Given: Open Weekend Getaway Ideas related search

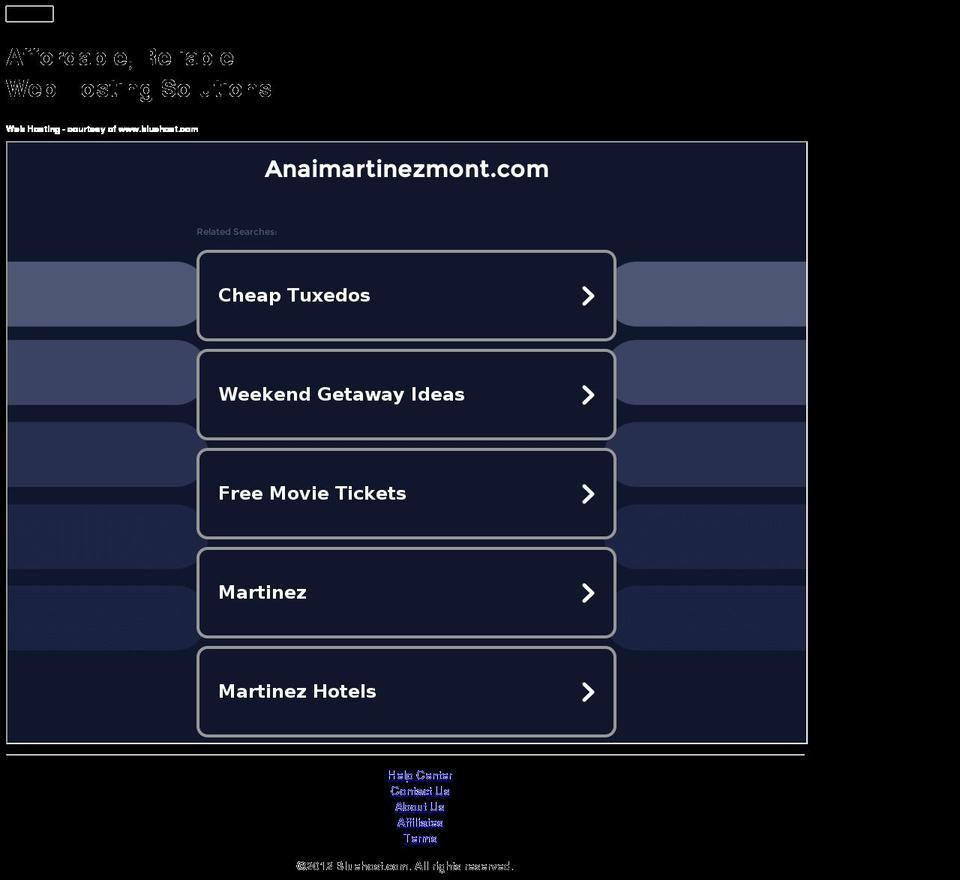Looking at the screenshot, I should point(406,394).
